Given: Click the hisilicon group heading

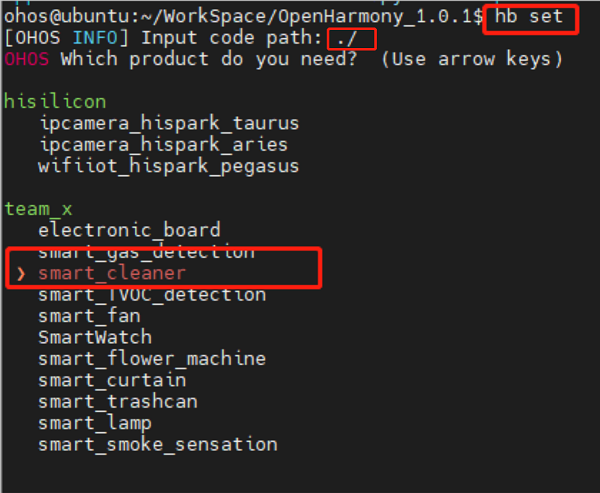Looking at the screenshot, I should click(x=55, y=102).
